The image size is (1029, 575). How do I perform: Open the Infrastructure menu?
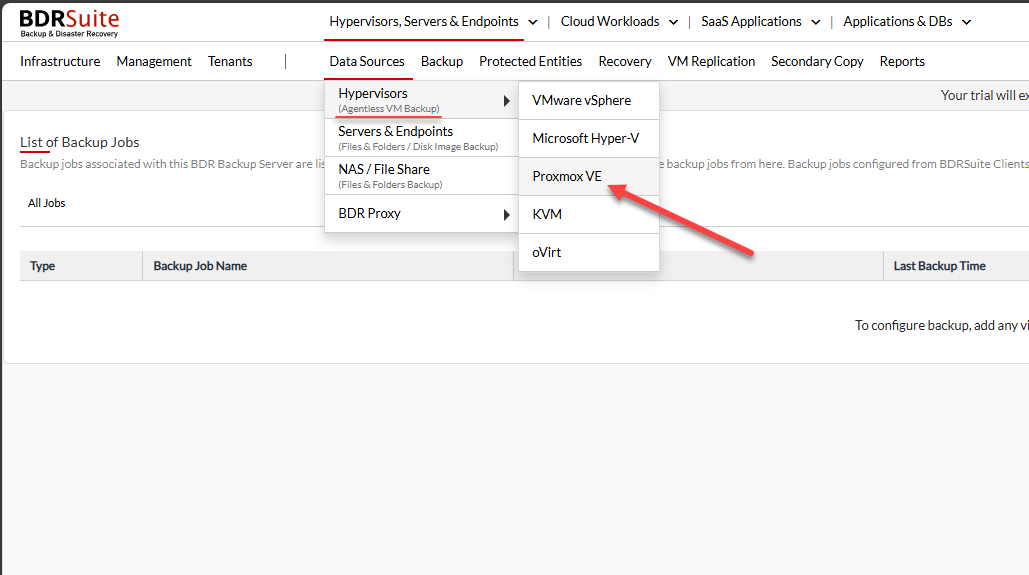pyautogui.click(x=60, y=61)
